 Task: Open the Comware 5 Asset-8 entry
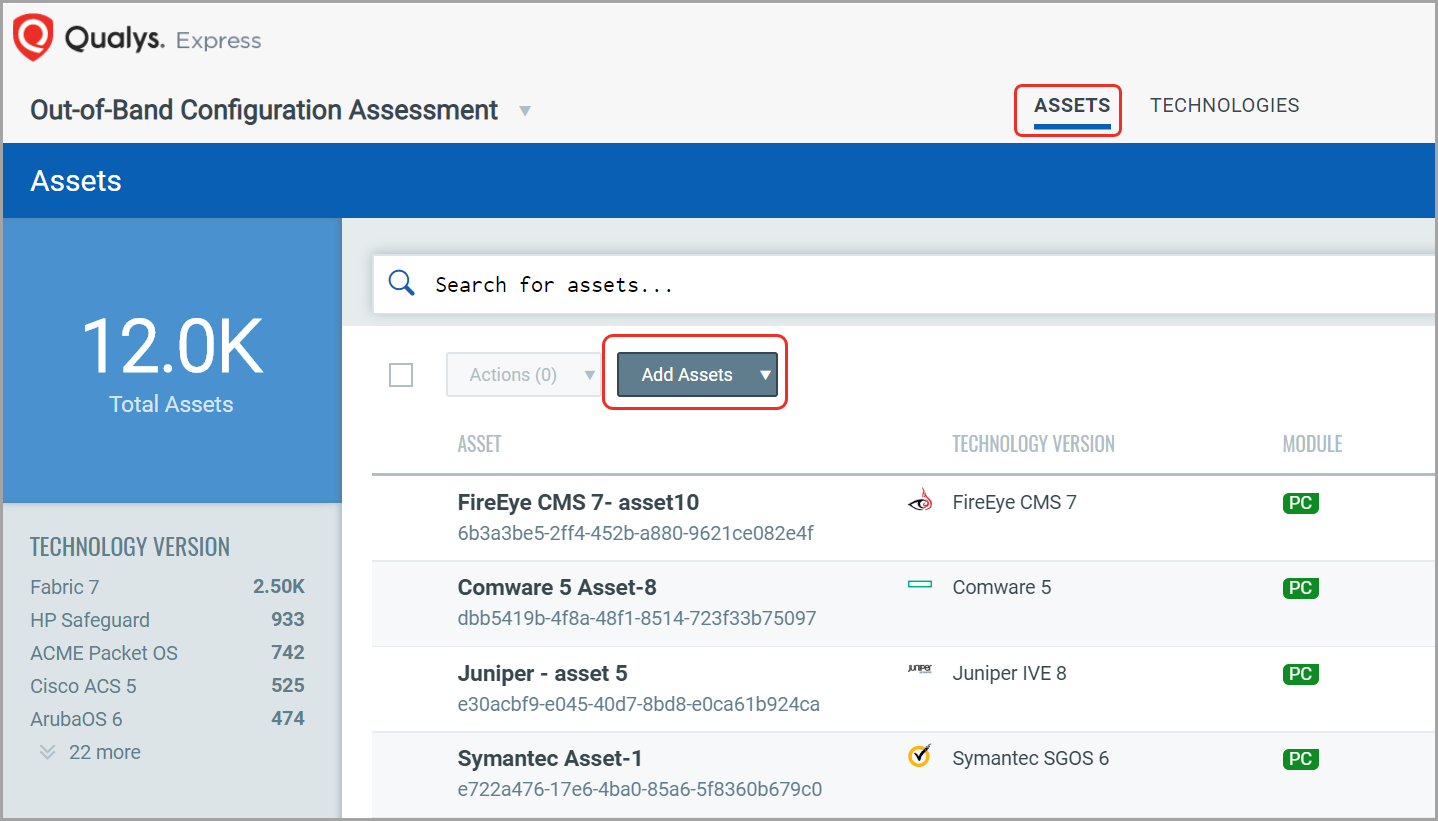pos(557,587)
